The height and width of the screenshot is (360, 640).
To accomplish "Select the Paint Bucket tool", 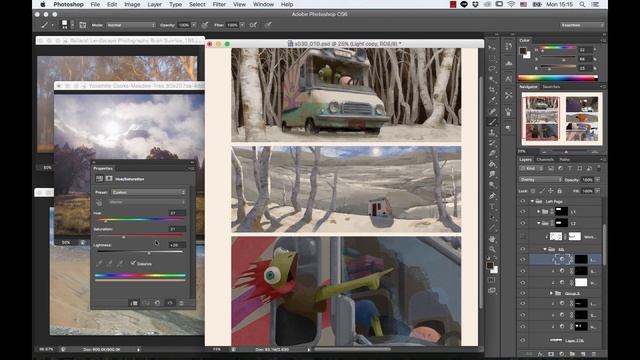I will pos(492,164).
